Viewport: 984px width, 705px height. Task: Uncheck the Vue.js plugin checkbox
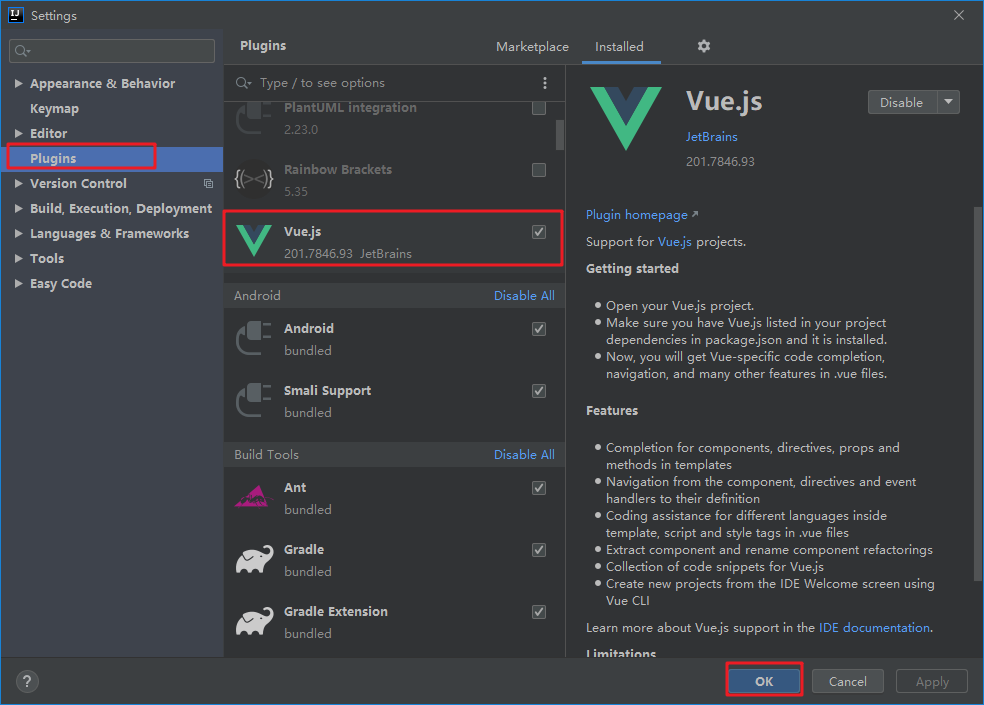(538, 232)
